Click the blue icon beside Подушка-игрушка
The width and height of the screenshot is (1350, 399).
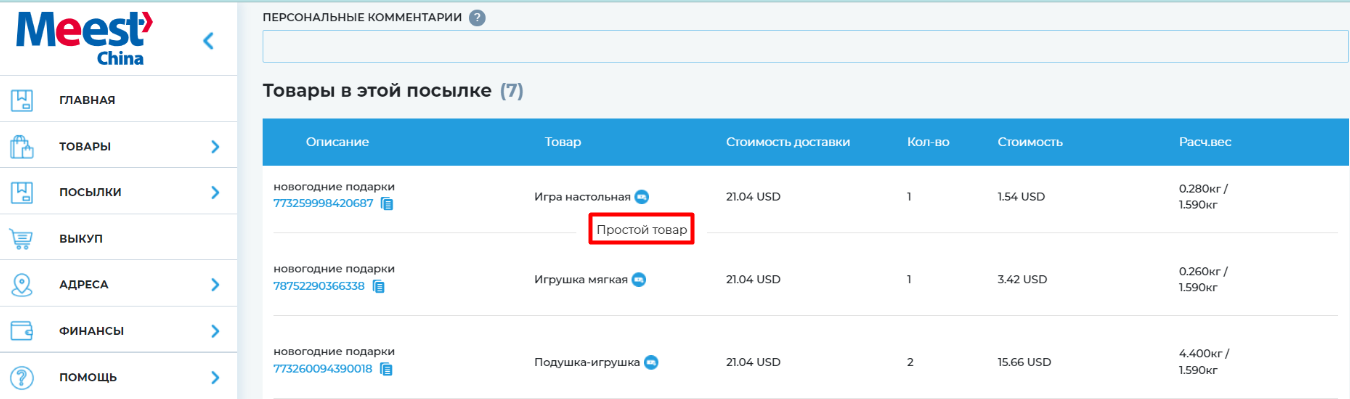pos(651,362)
